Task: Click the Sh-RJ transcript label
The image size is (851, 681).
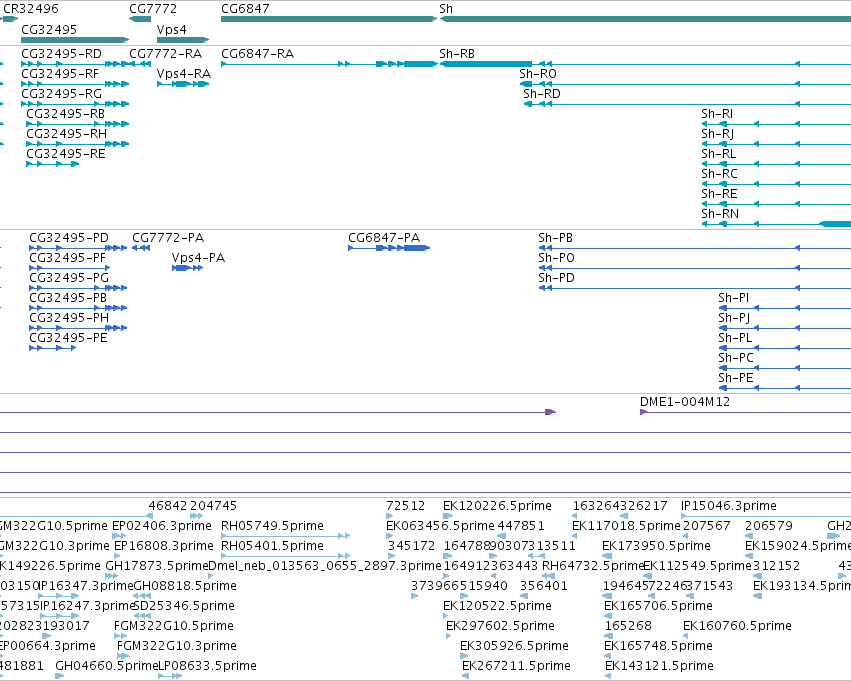Action: point(717,133)
